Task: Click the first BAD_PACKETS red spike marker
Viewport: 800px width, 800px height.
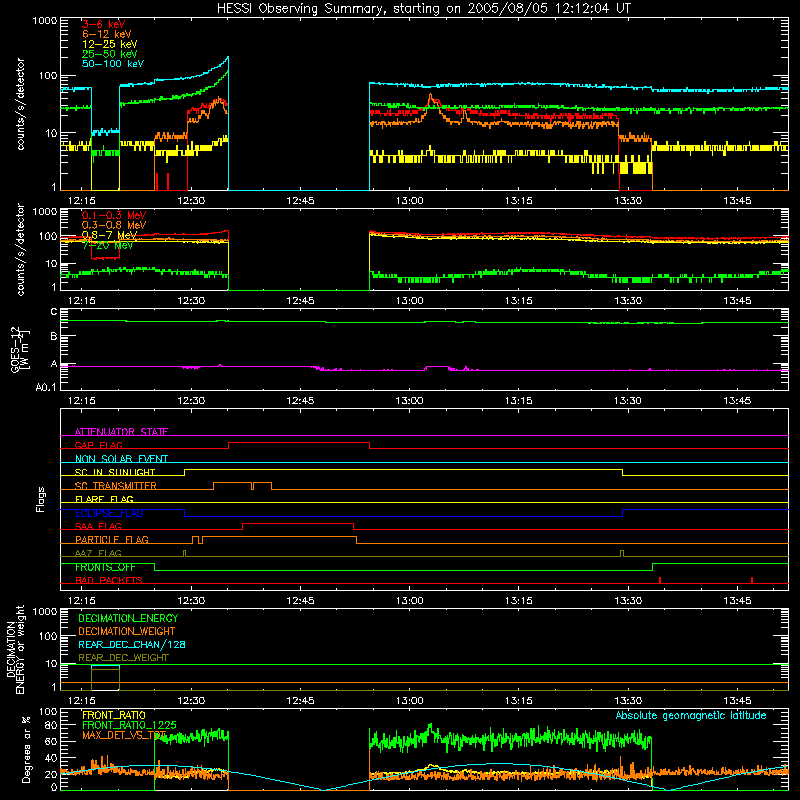Action: pyautogui.click(x=660, y=580)
